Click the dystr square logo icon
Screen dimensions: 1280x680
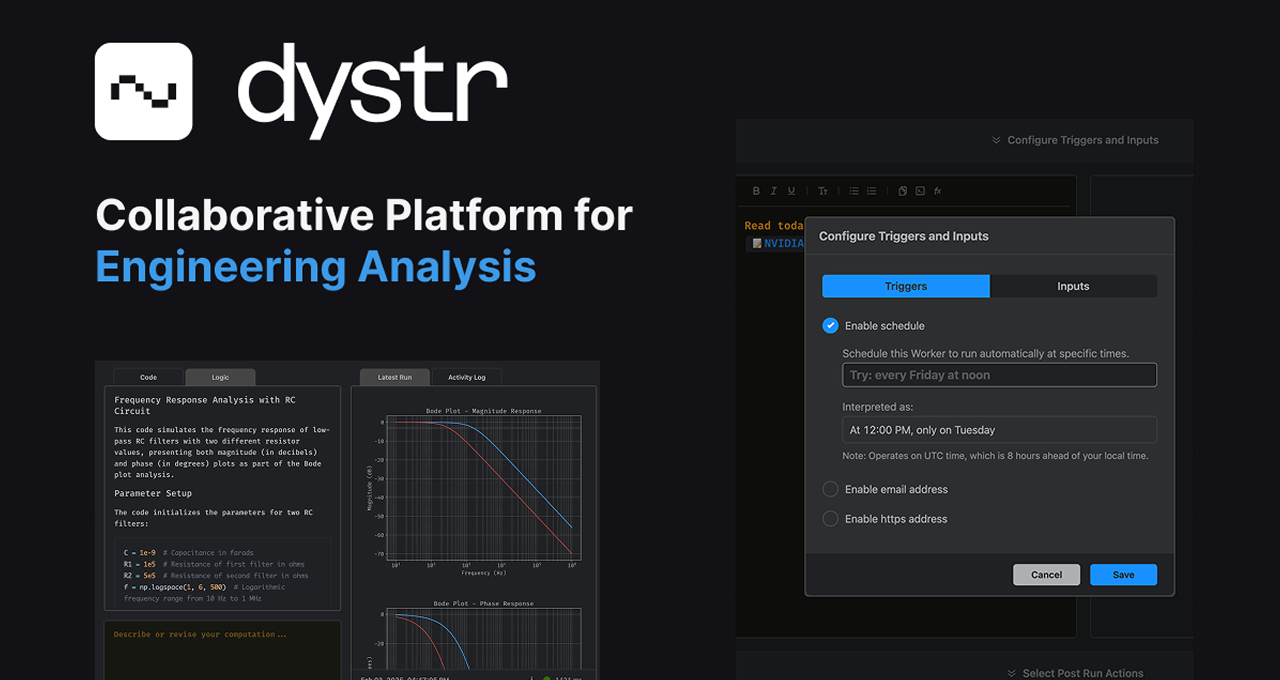pos(143,91)
